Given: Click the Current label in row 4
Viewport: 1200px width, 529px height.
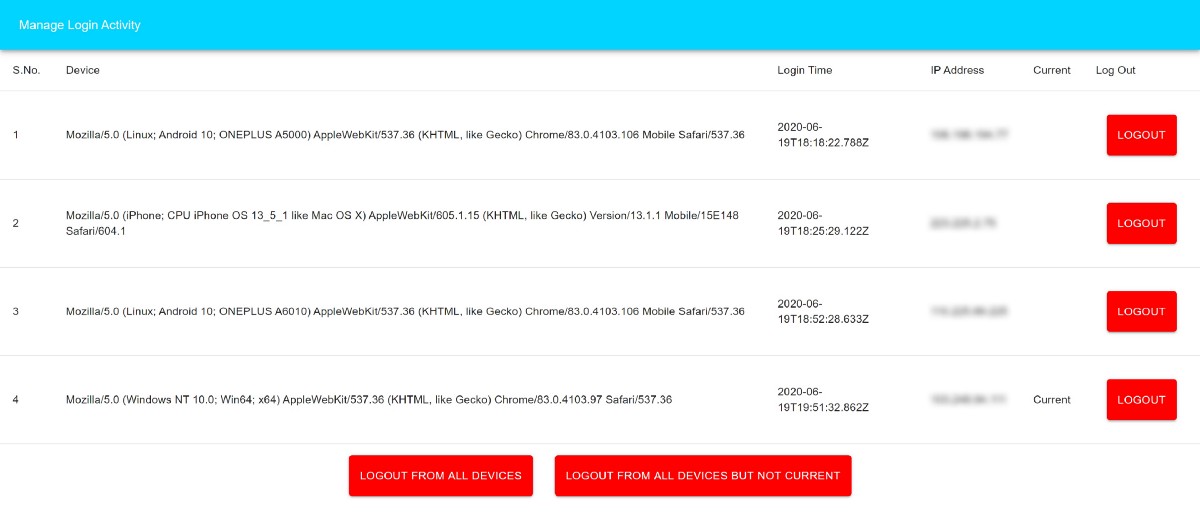Looking at the screenshot, I should (x=1051, y=399).
